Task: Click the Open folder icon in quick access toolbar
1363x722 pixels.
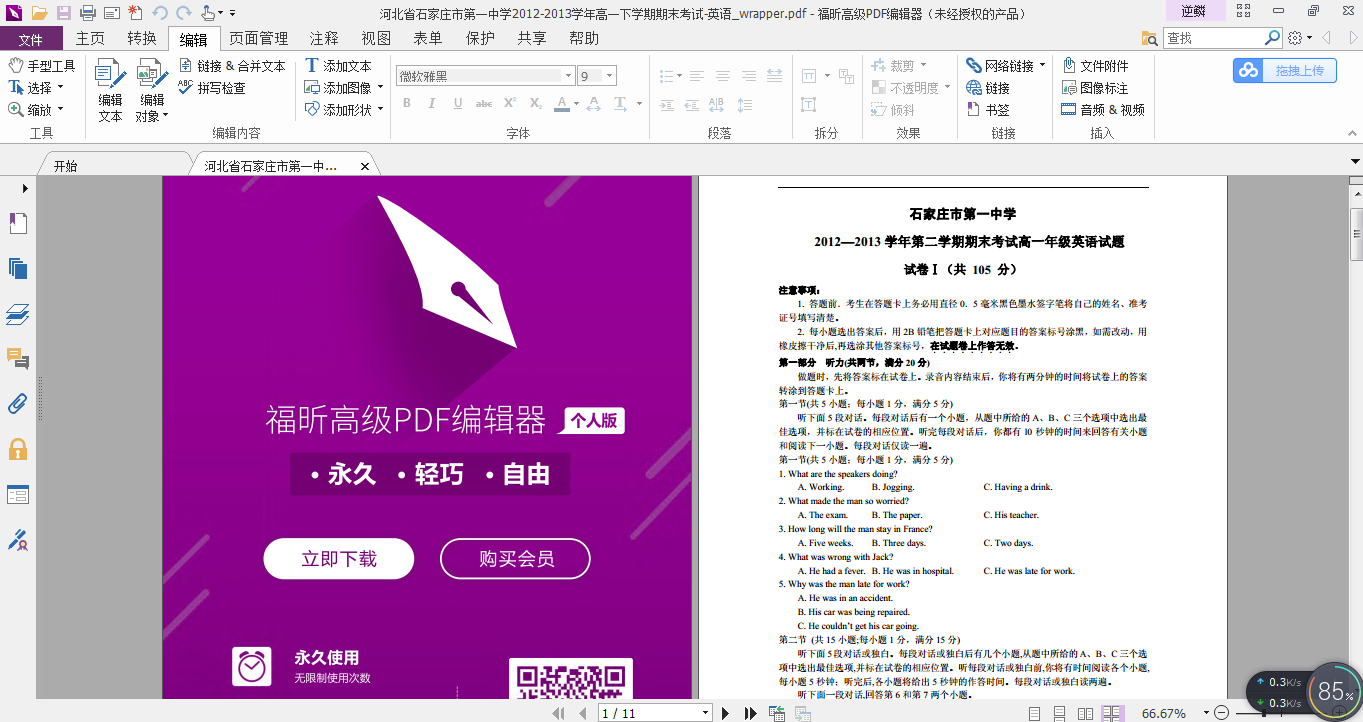Action: (39, 13)
